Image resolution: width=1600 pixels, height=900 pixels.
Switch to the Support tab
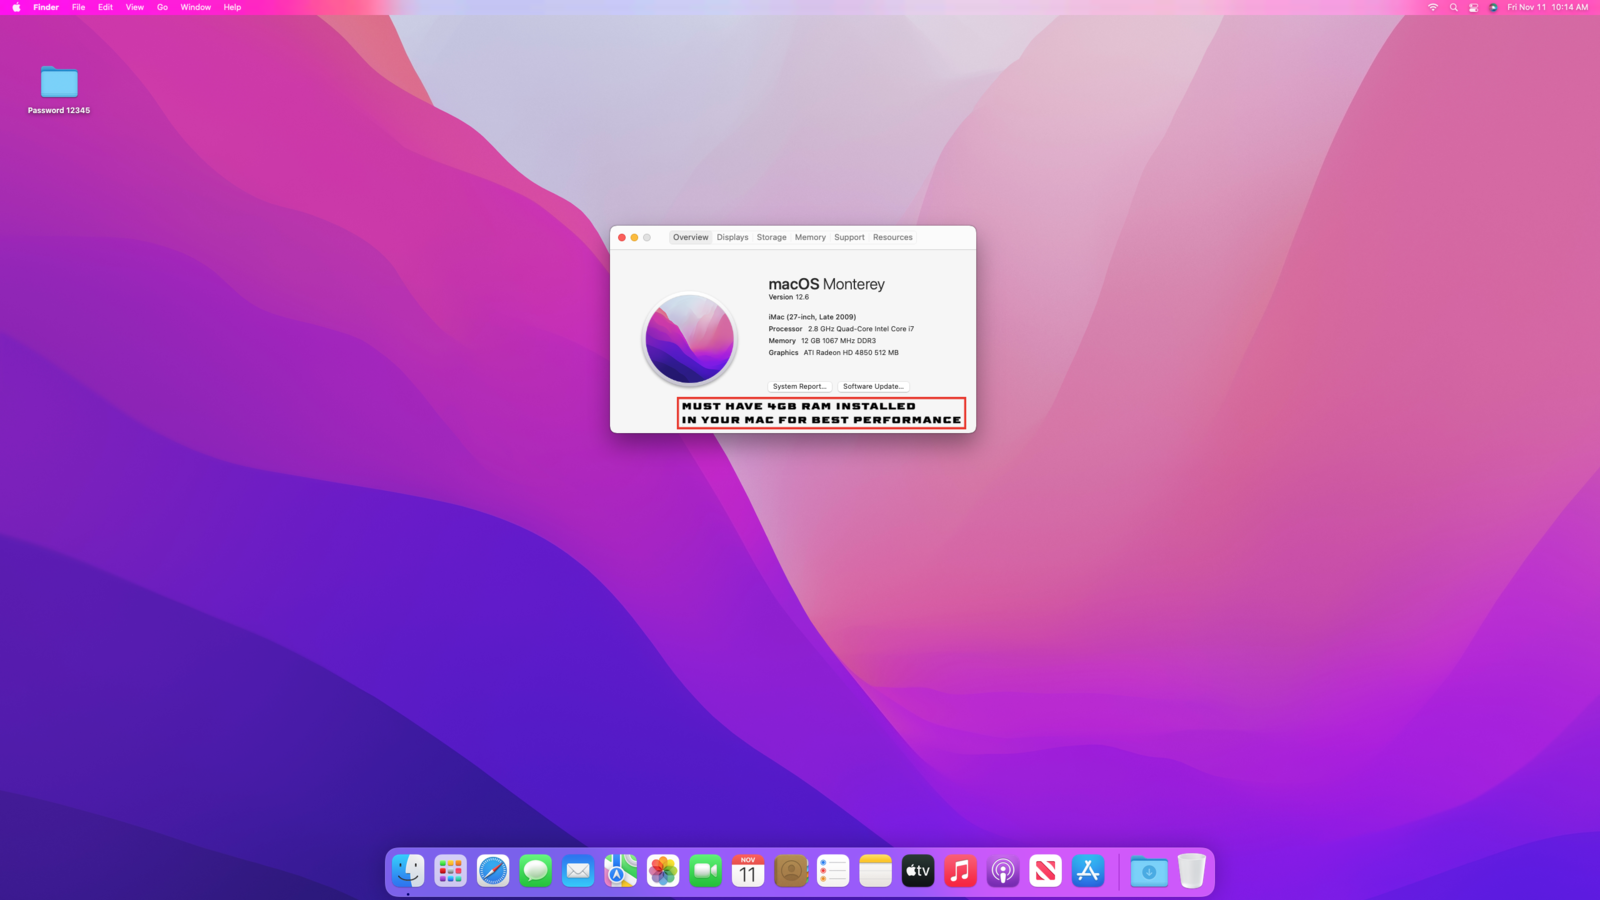[x=849, y=237]
